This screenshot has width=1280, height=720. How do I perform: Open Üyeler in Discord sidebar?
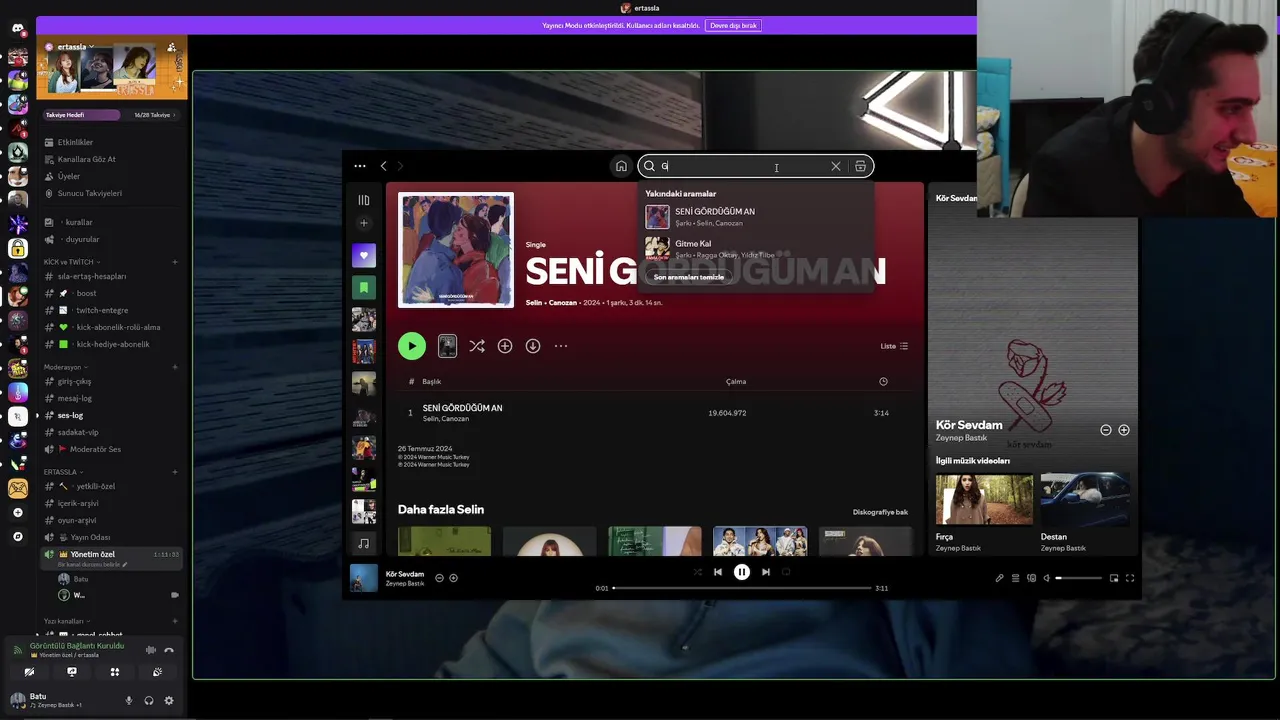[69, 176]
